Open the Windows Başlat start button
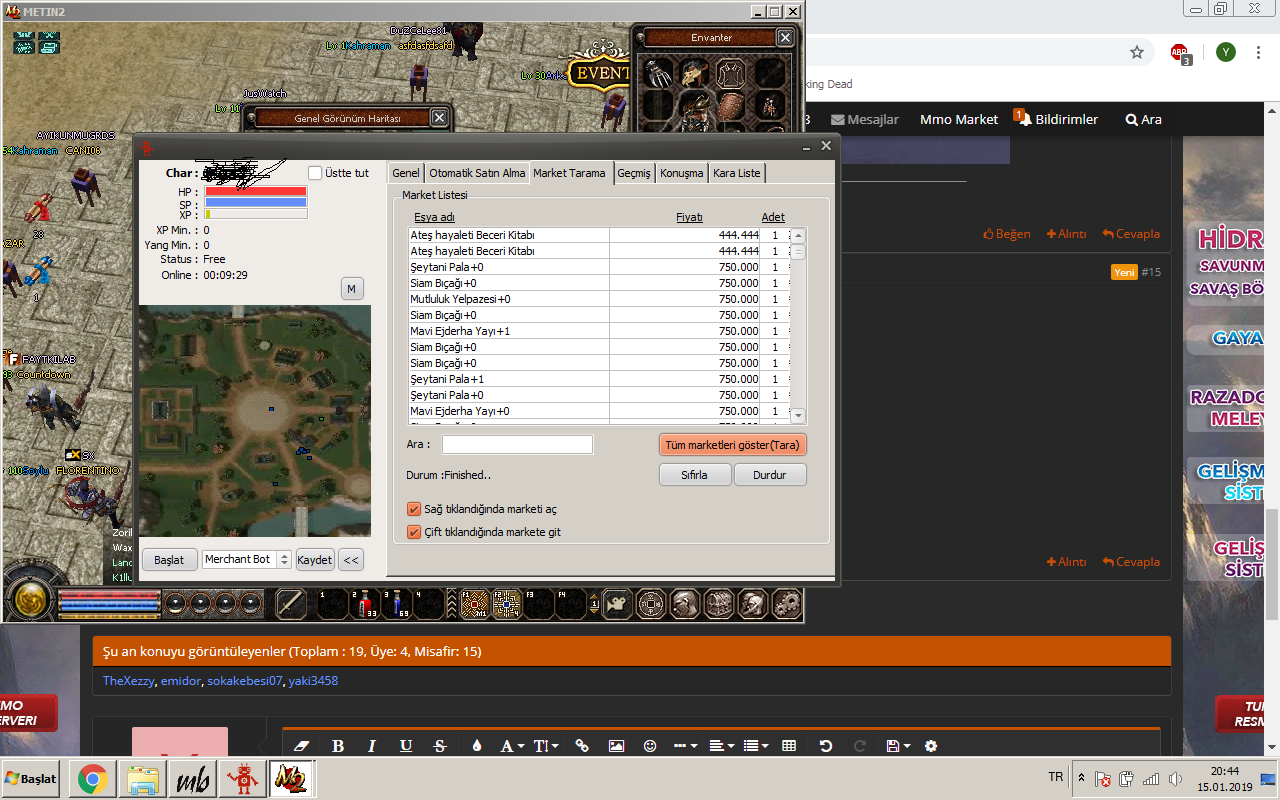 (32, 778)
